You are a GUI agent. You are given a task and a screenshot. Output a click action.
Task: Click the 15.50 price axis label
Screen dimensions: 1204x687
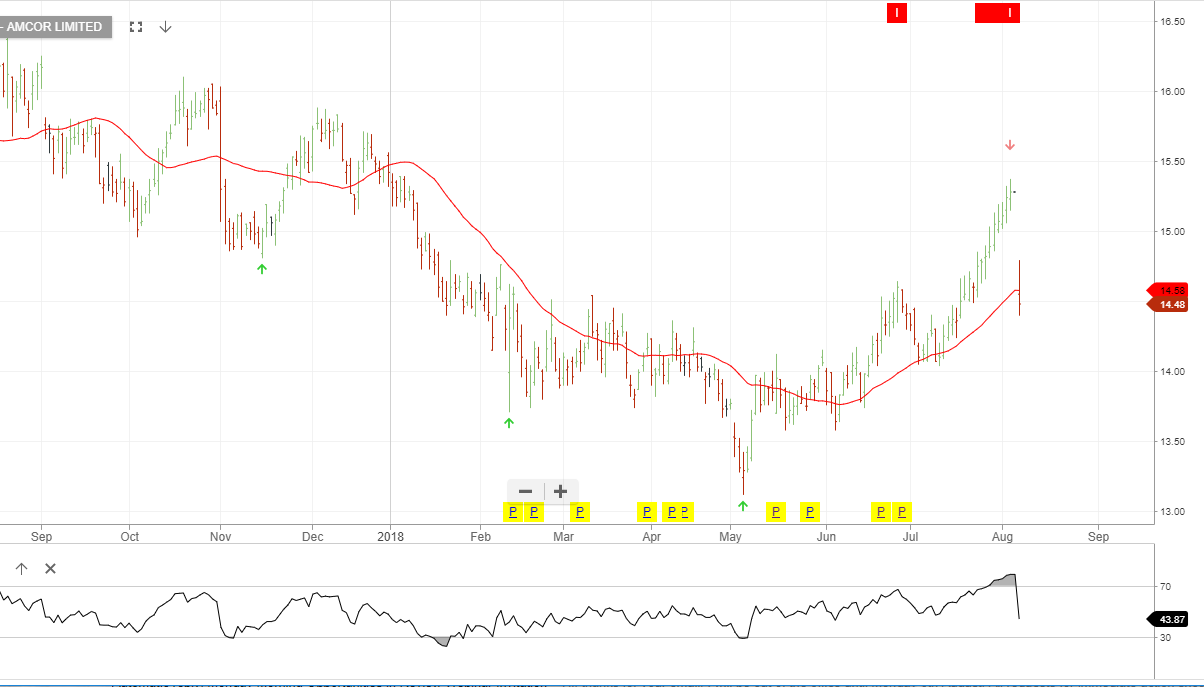pos(1172,161)
